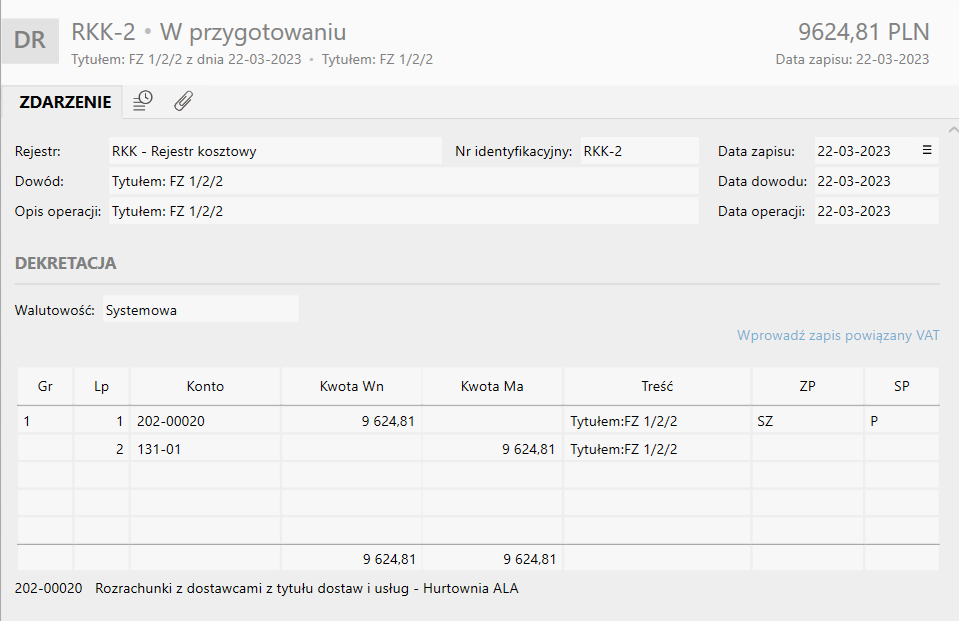
Task: Select the SZ value in ZP column
Action: pos(807,421)
